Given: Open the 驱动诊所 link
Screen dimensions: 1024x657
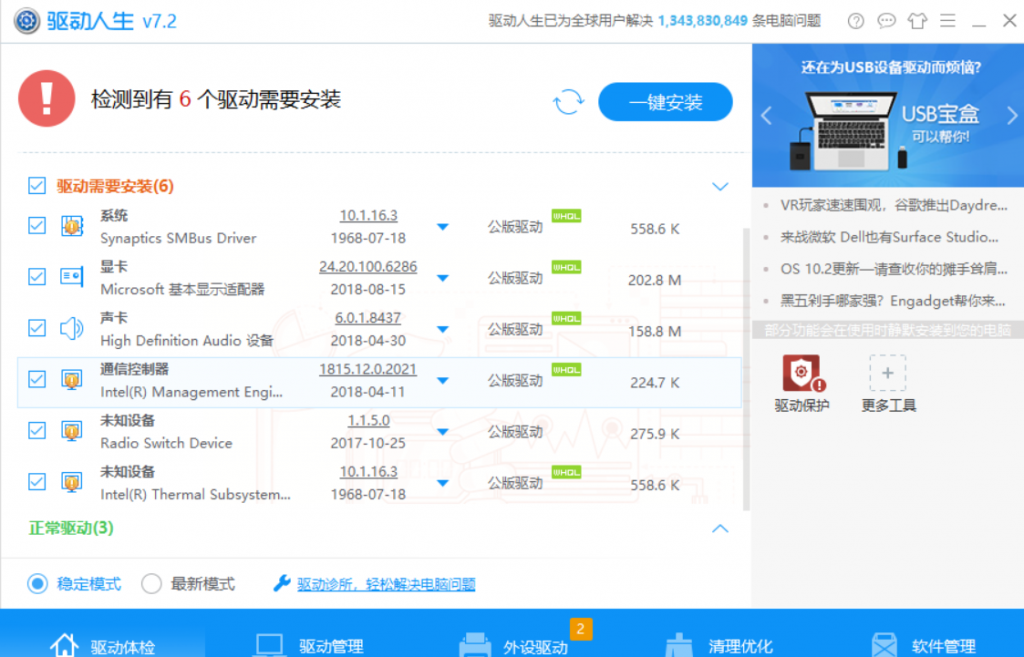Looking at the screenshot, I should click(x=386, y=585).
